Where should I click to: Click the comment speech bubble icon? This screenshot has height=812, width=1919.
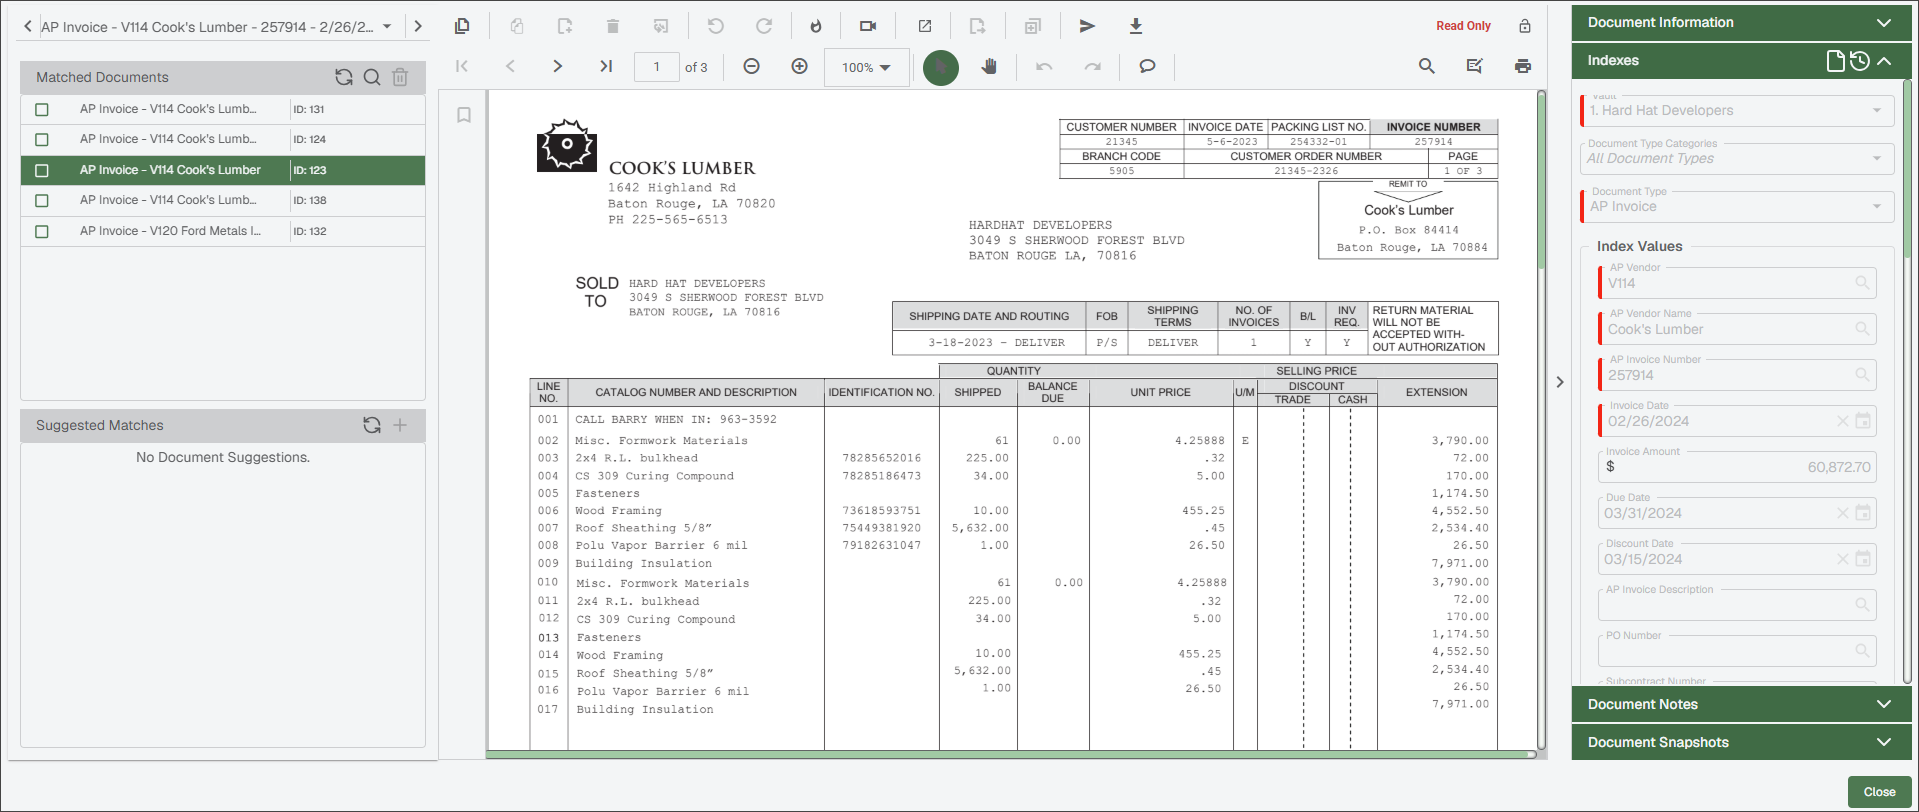click(1147, 66)
